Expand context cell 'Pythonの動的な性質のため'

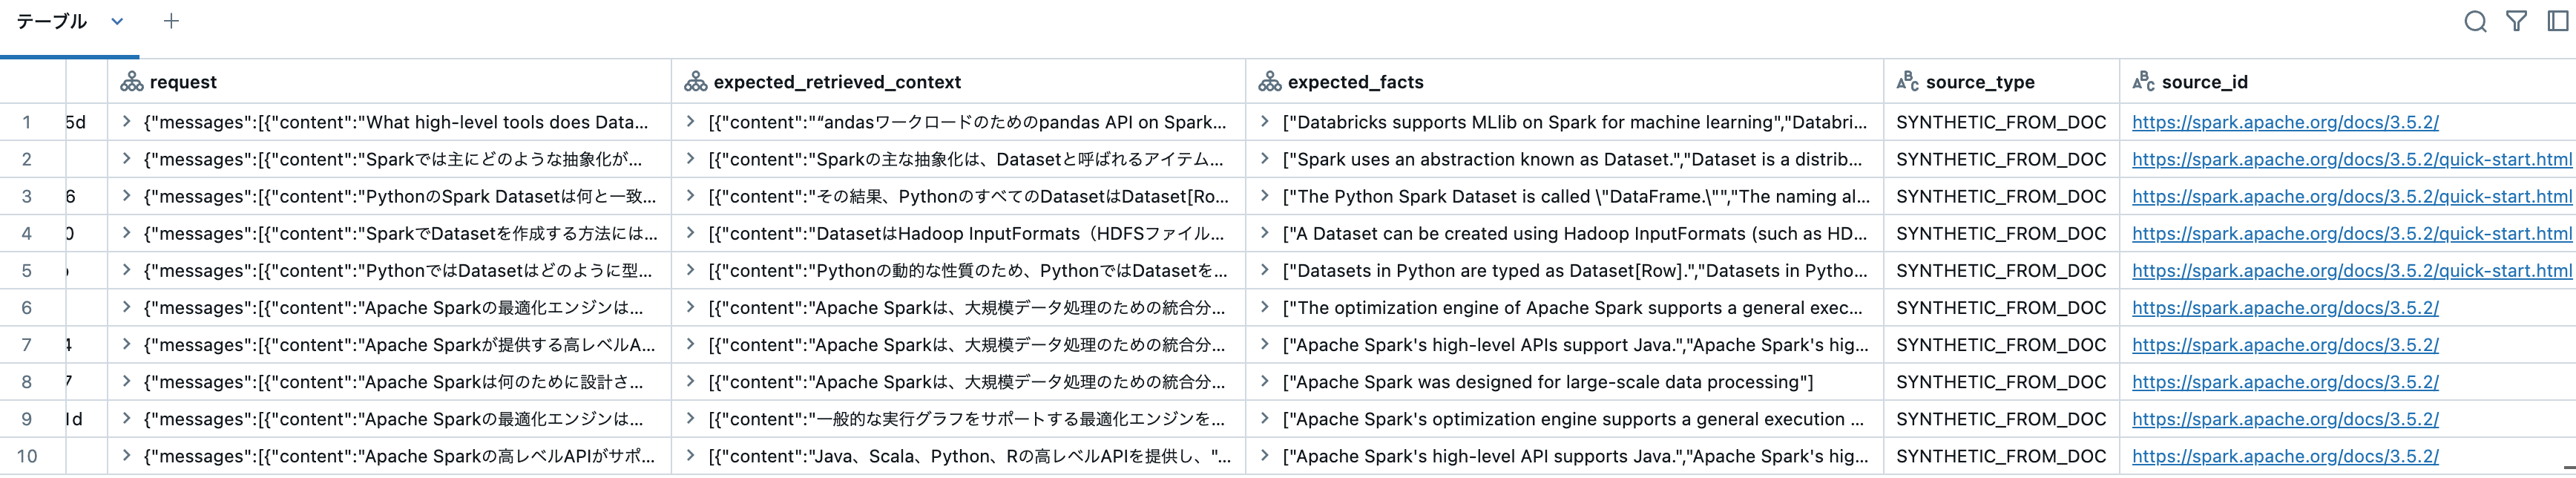pyautogui.click(x=690, y=270)
